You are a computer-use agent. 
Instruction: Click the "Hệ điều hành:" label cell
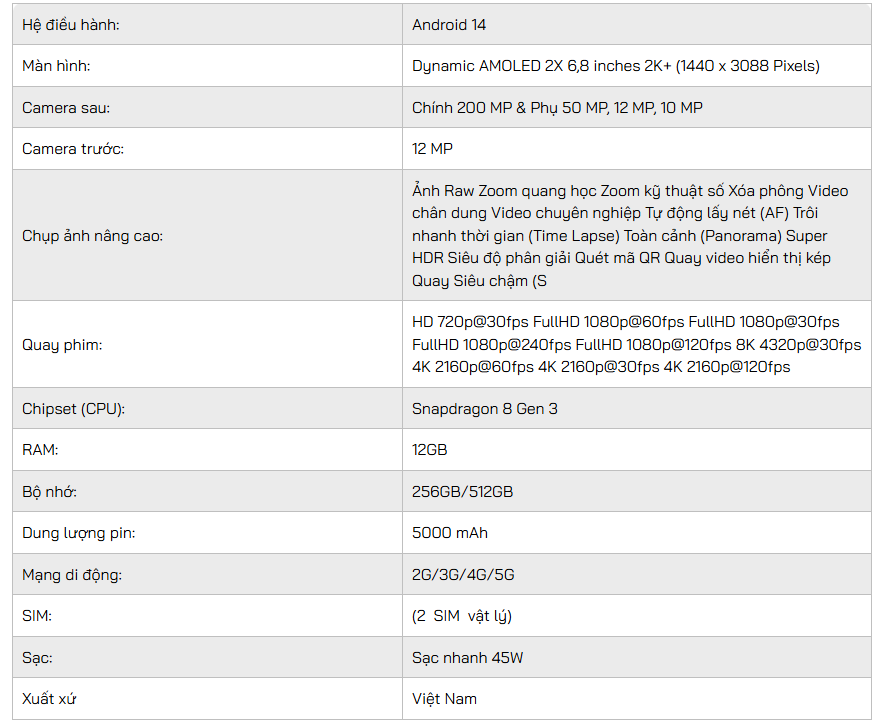[x=71, y=24]
